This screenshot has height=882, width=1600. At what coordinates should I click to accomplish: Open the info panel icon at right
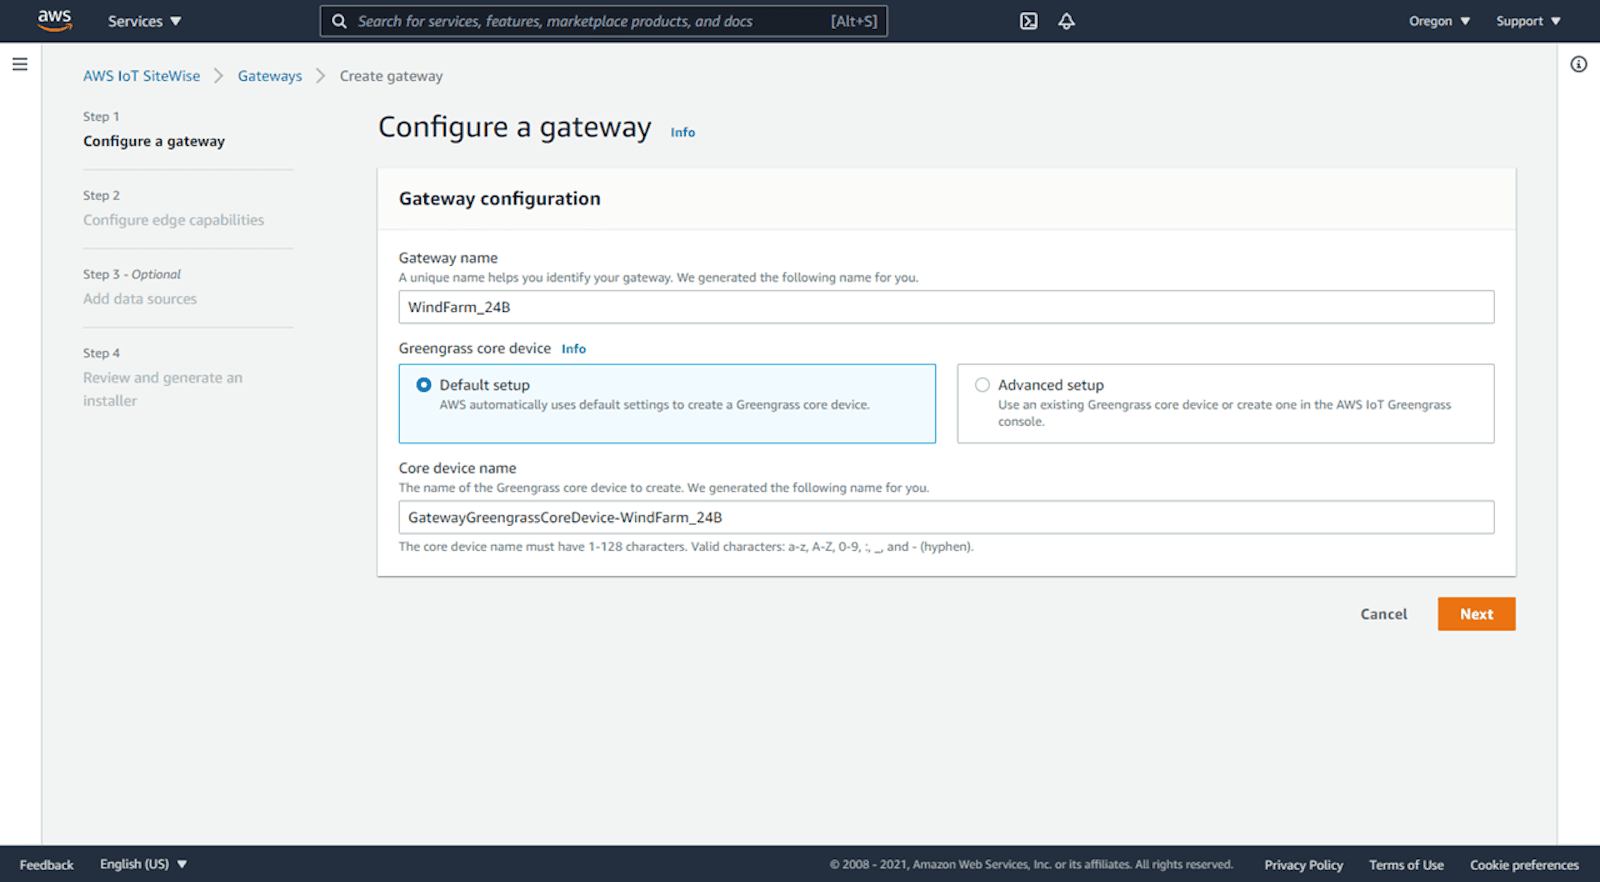pyautogui.click(x=1578, y=64)
